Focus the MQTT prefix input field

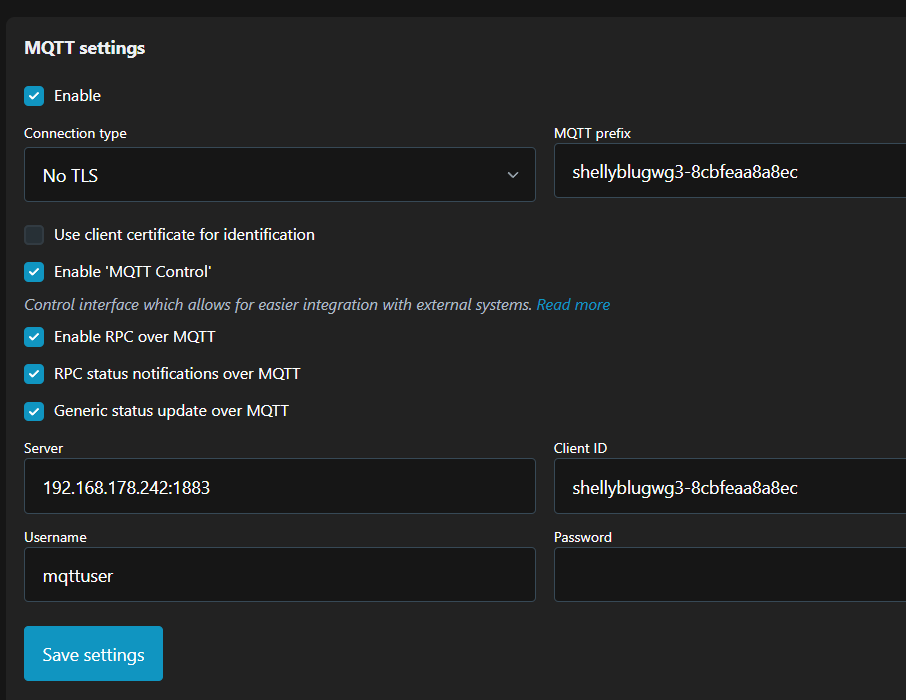click(x=730, y=172)
